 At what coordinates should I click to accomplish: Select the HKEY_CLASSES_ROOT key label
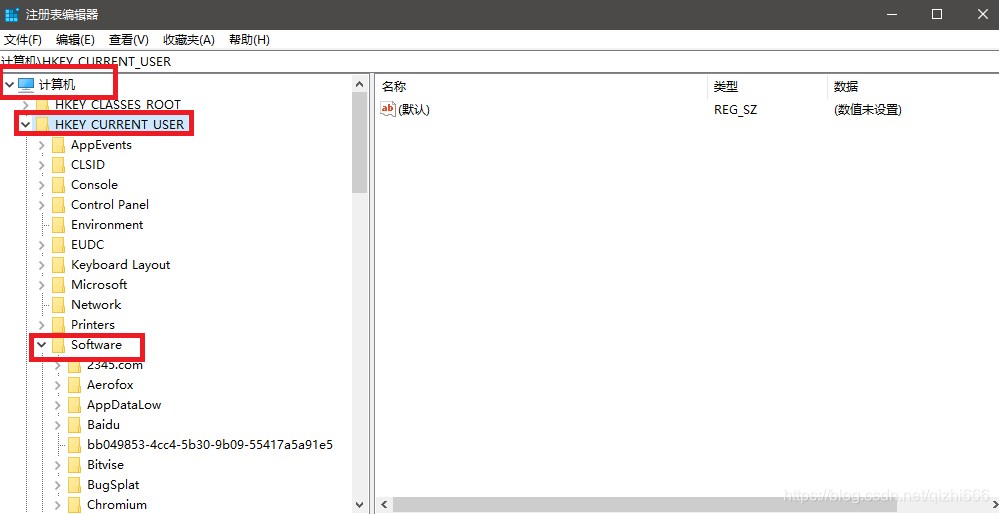pyautogui.click(x=118, y=104)
